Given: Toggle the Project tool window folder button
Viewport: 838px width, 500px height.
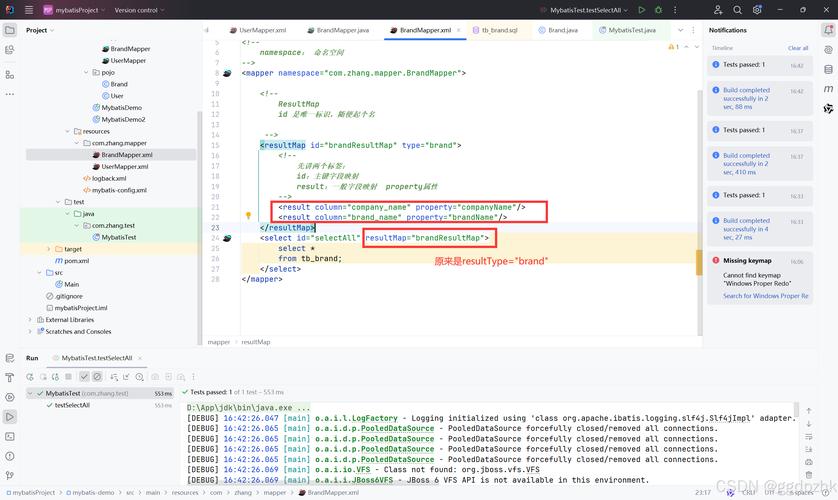Looking at the screenshot, I should (10, 30).
